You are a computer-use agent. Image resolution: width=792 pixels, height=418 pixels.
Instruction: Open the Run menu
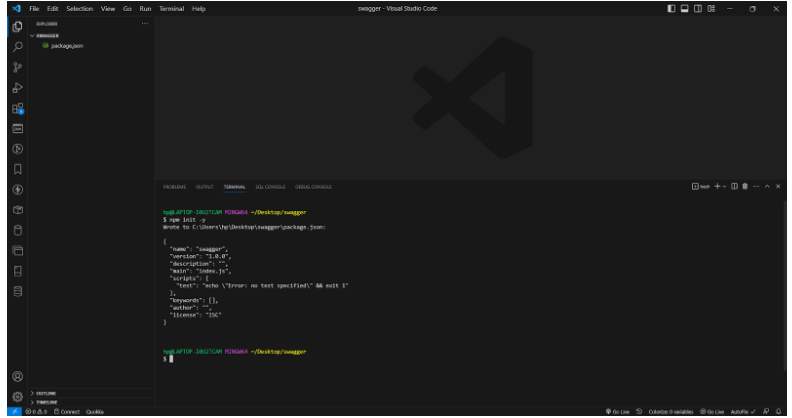tap(145, 9)
